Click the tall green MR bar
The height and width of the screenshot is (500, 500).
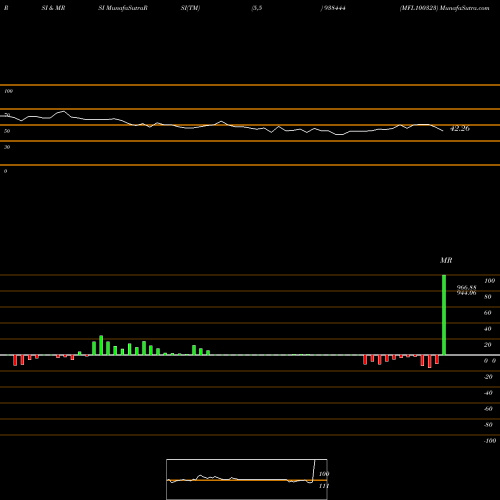point(444,315)
